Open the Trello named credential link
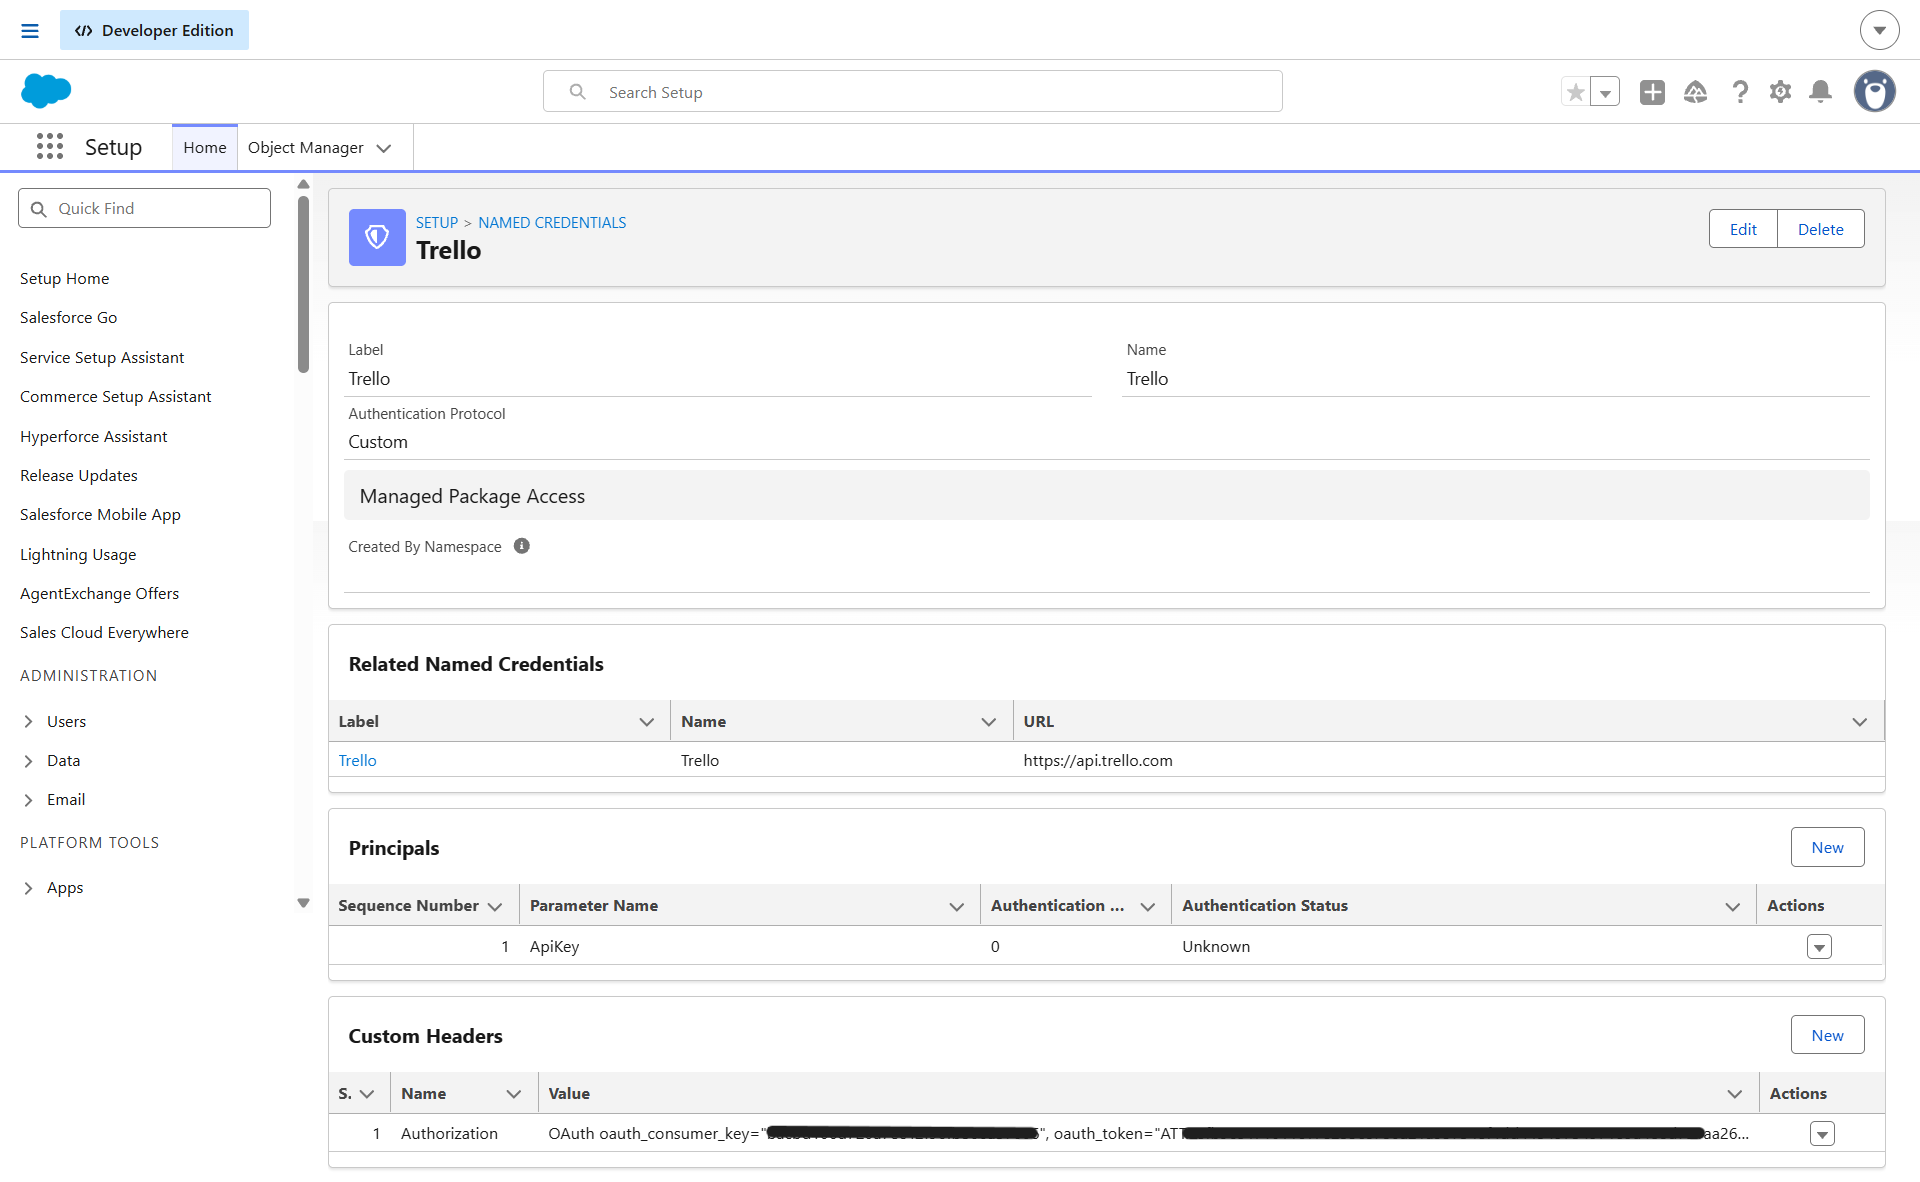Viewport: 1920px width, 1182px height. click(357, 760)
